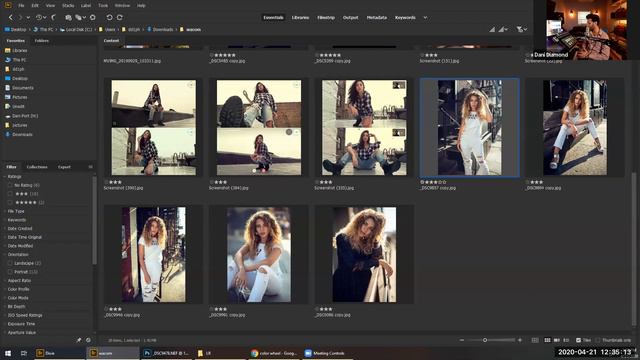The image size is (640, 360).
Task: Adjust the thumbnail size slider handle
Action: click(x=485, y=340)
